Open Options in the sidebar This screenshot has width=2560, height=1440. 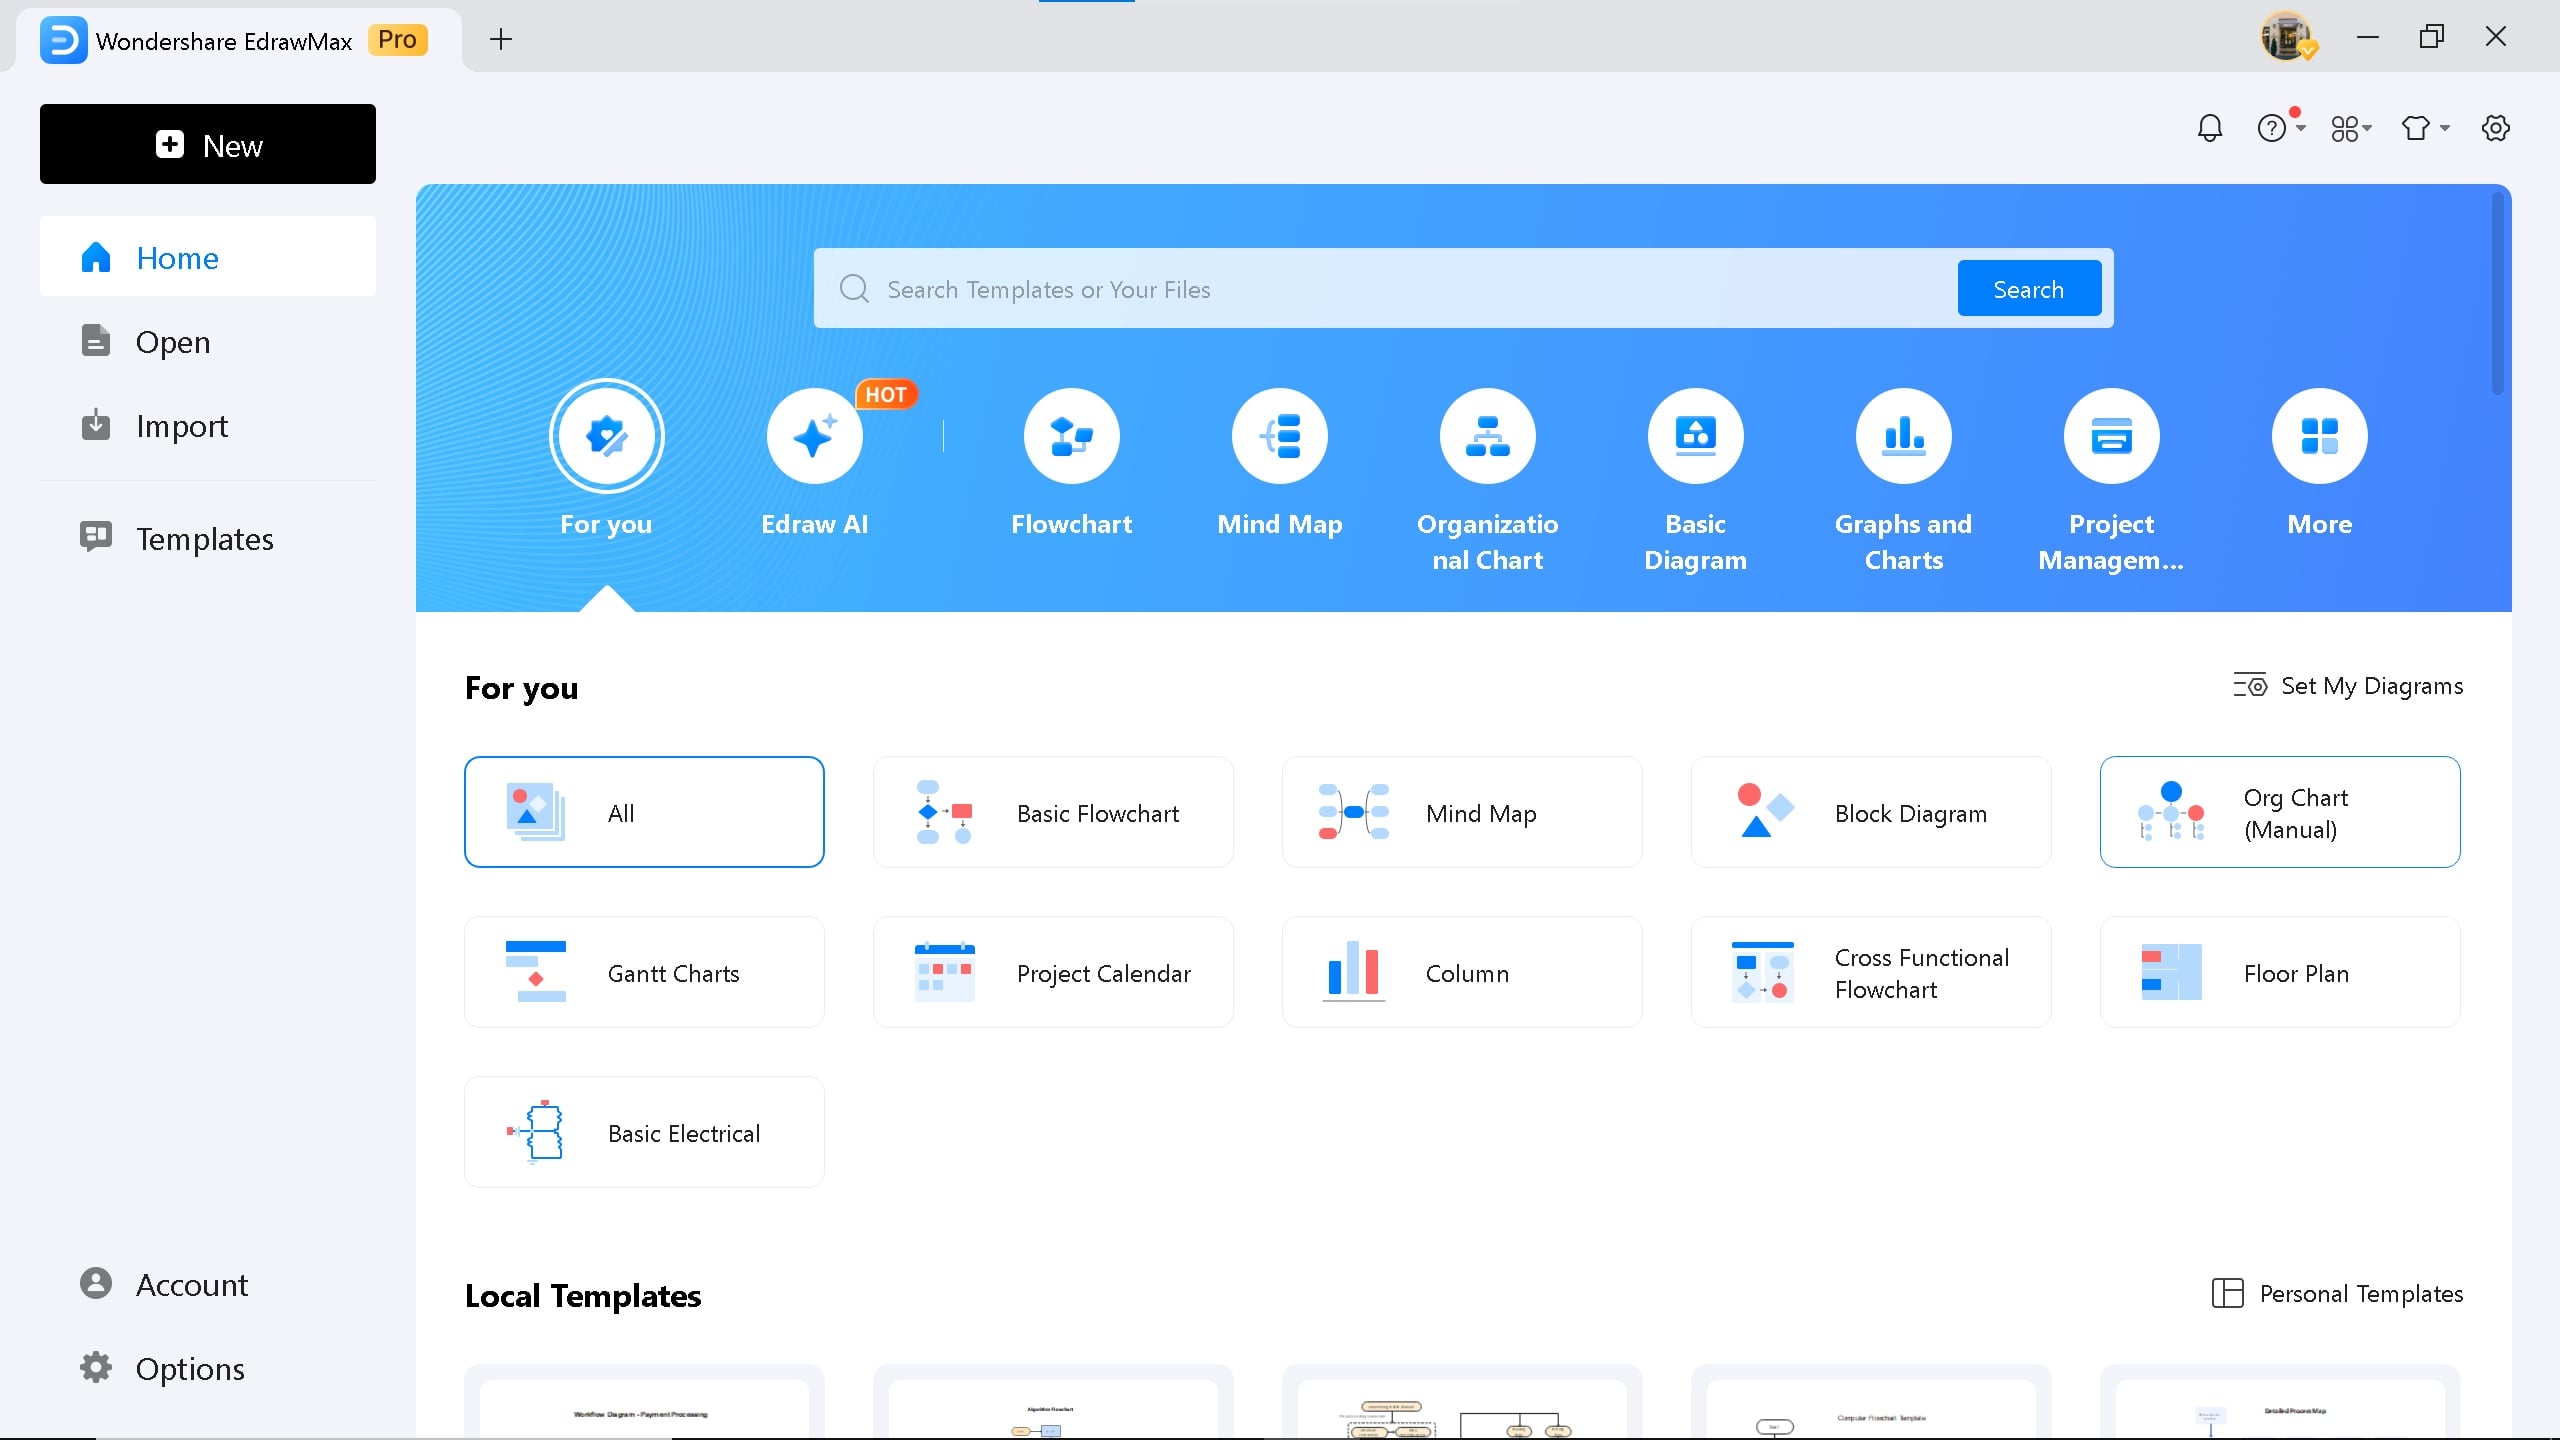tap(208, 1367)
